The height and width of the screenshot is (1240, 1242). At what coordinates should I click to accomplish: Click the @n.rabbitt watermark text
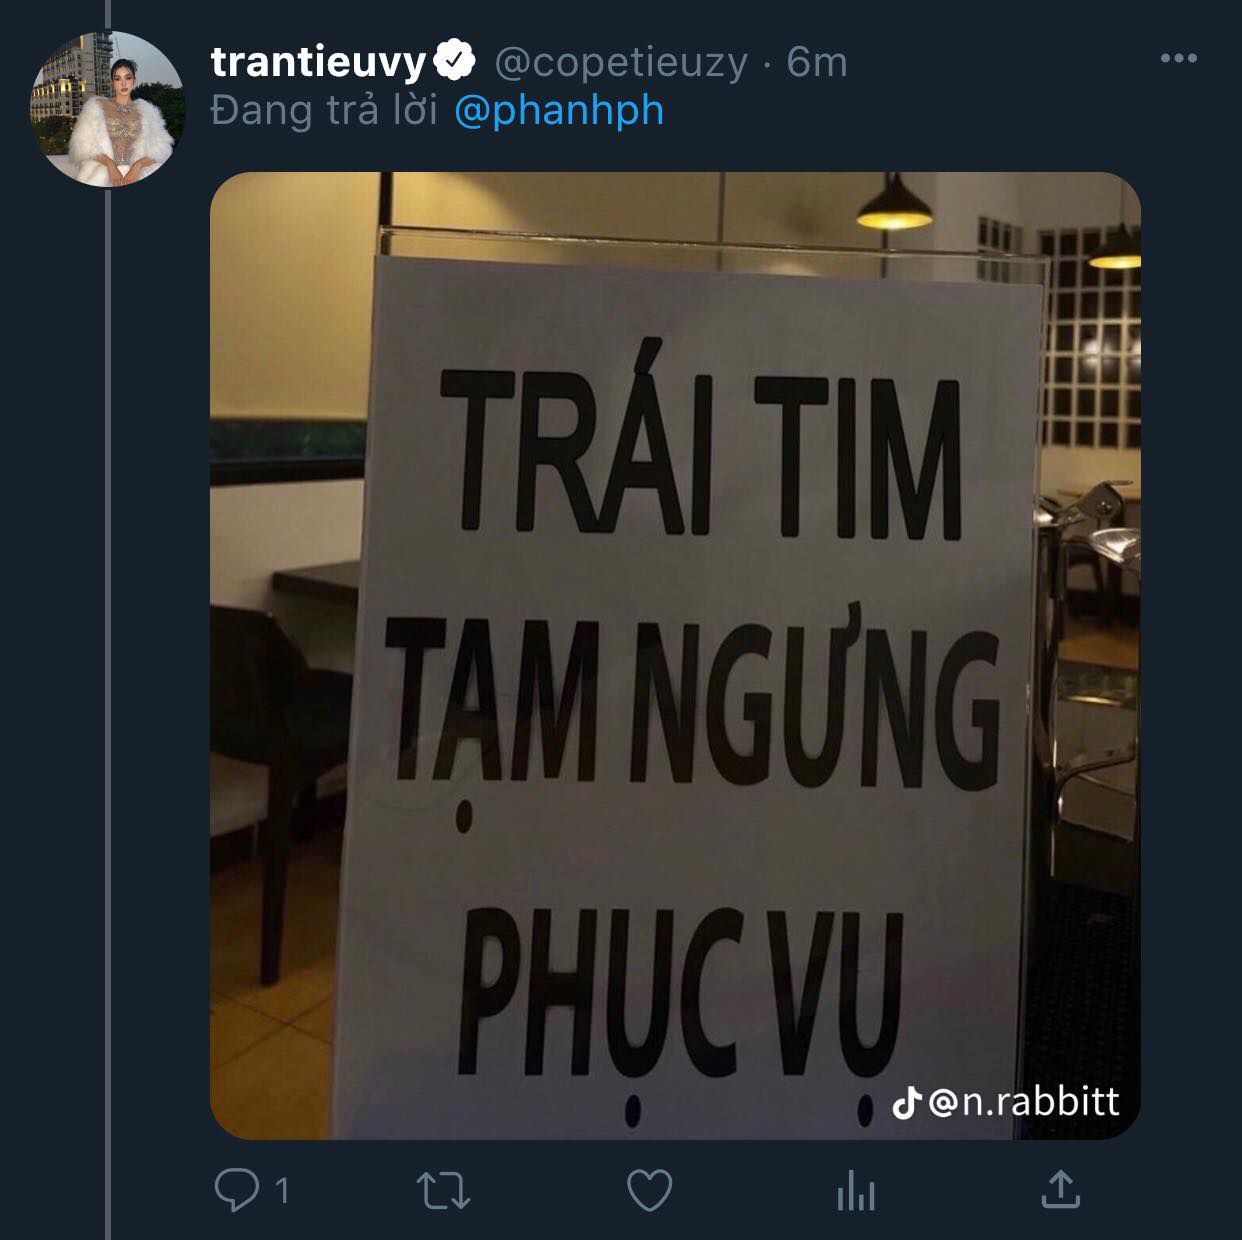tap(1025, 1101)
